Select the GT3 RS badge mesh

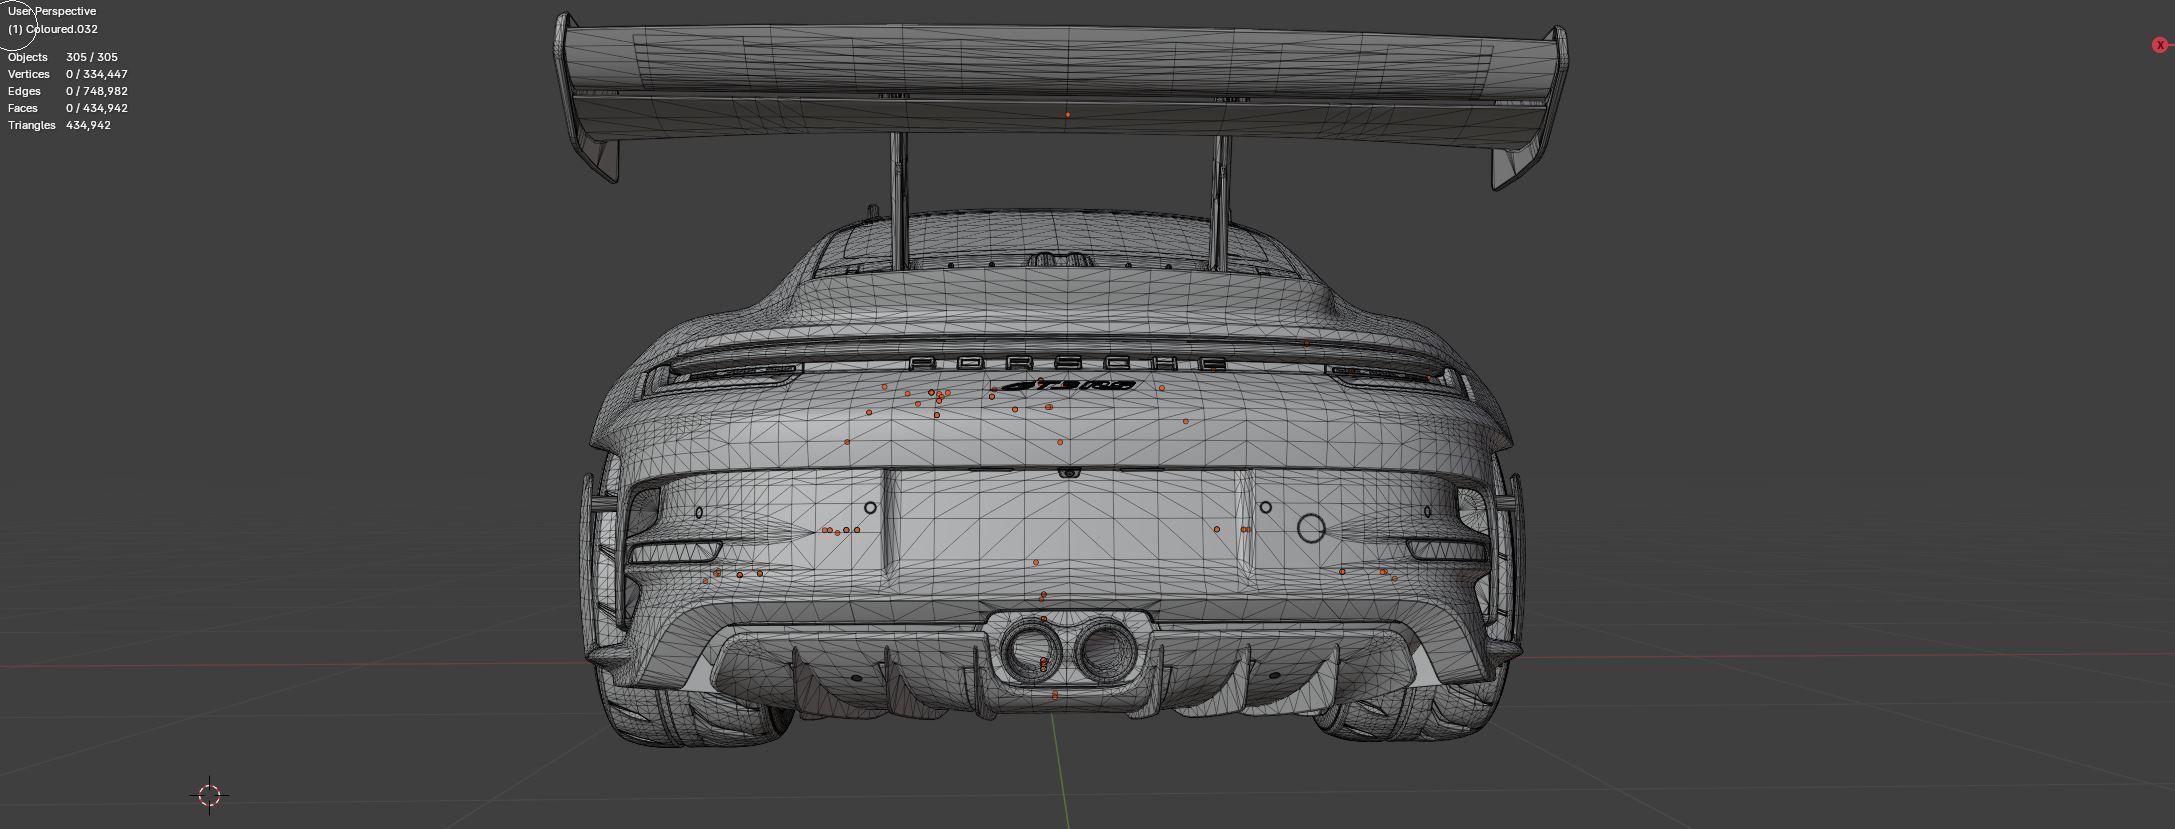(x=1068, y=385)
